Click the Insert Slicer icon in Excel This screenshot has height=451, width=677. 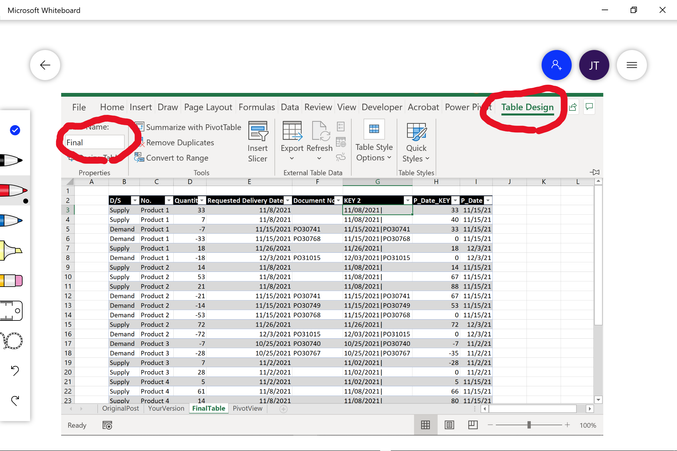(x=258, y=131)
